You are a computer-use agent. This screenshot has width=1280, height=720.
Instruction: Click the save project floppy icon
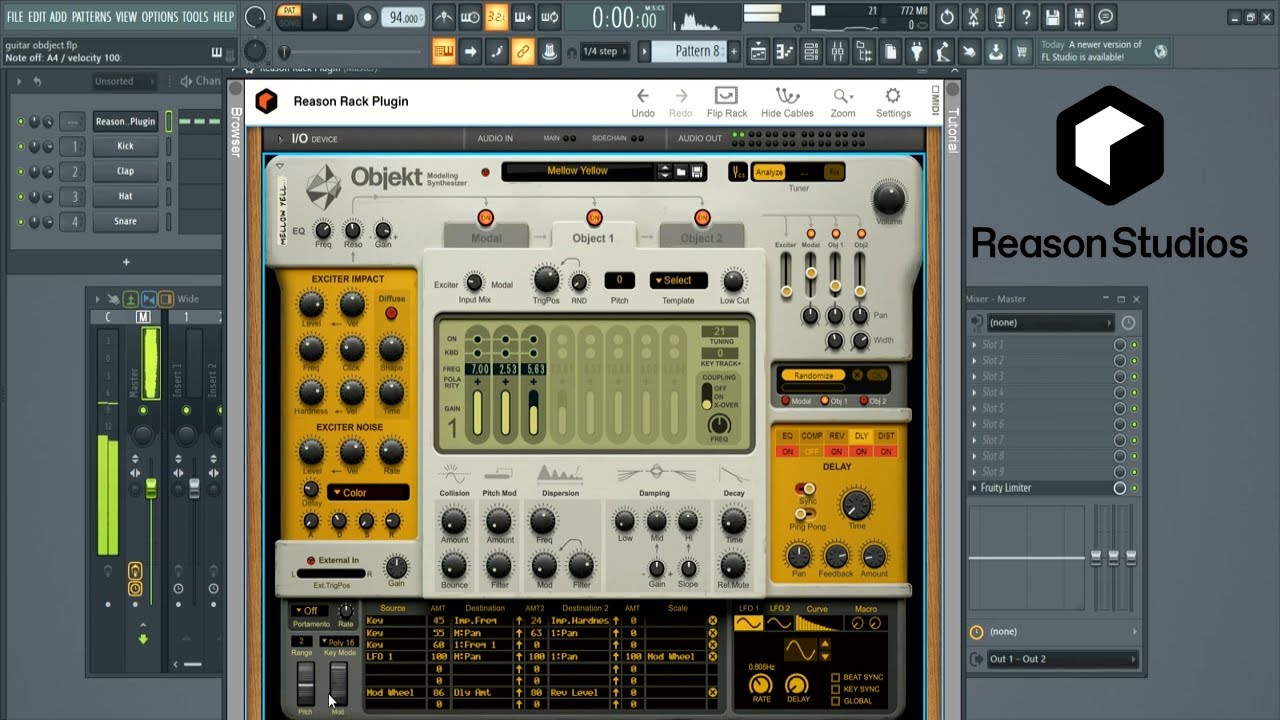tap(1053, 17)
